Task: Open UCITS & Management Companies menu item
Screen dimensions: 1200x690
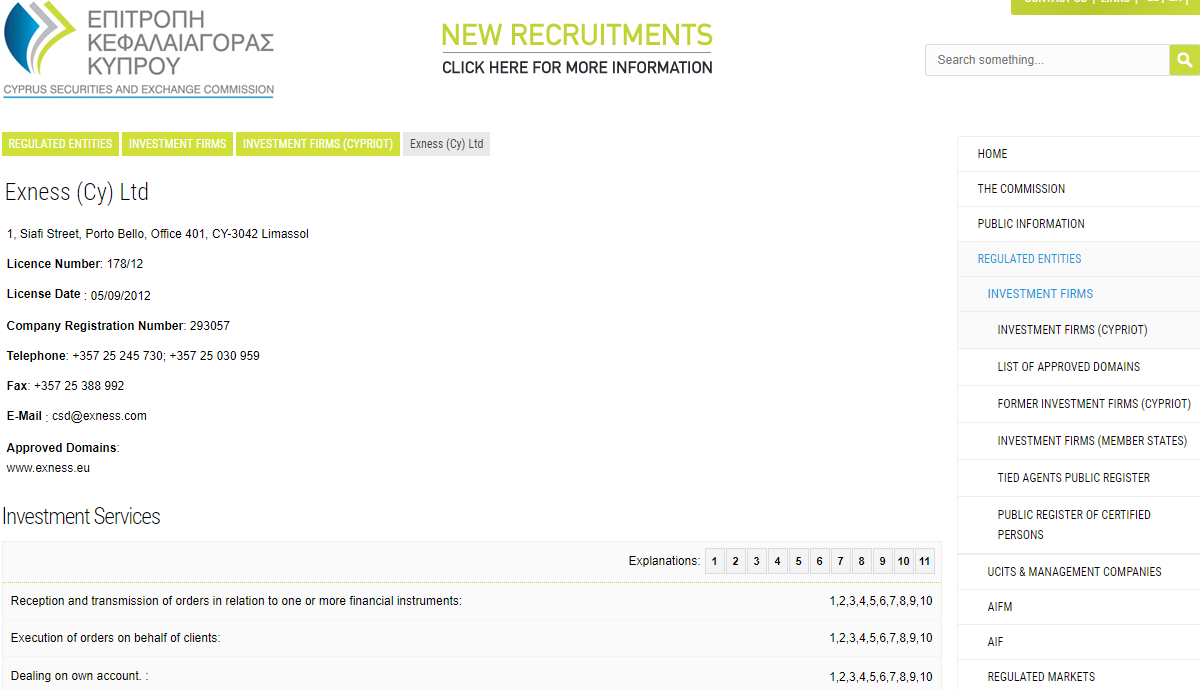Action: (x=1078, y=572)
